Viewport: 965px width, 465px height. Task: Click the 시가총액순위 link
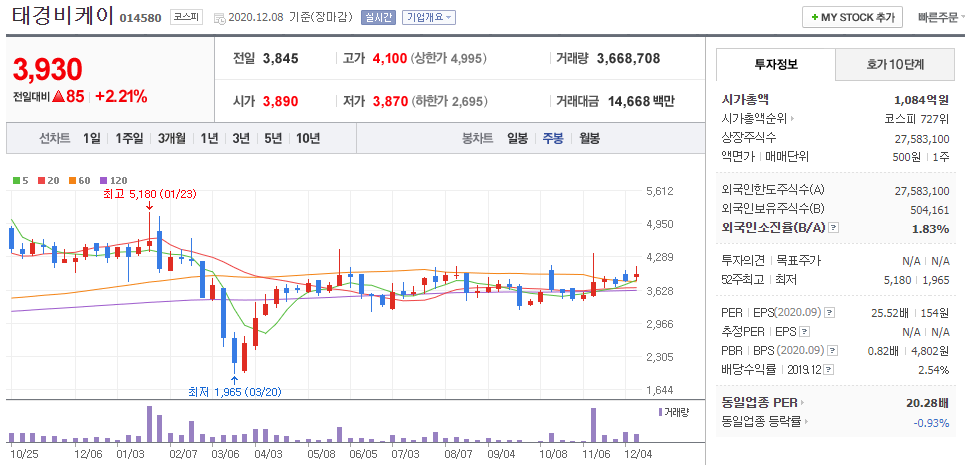tap(754, 119)
